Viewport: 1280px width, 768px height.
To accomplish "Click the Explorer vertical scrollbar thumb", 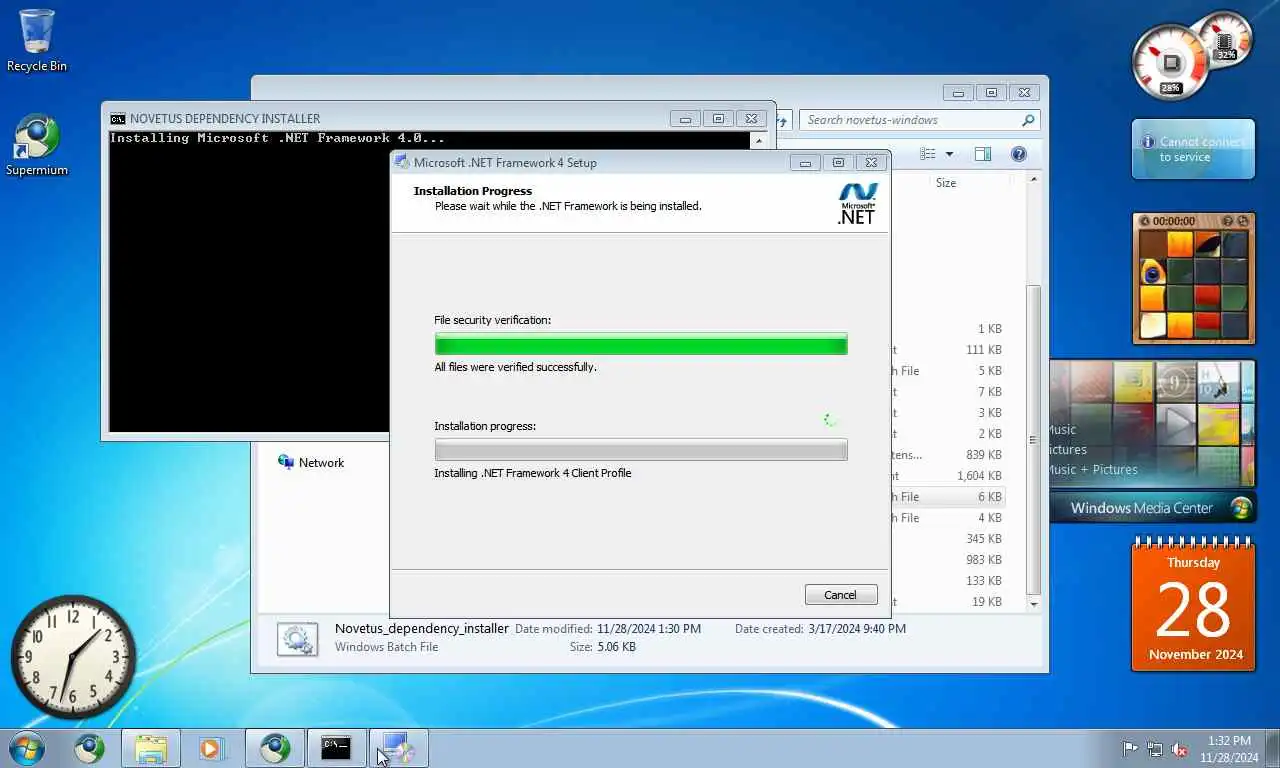I will (1034, 440).
